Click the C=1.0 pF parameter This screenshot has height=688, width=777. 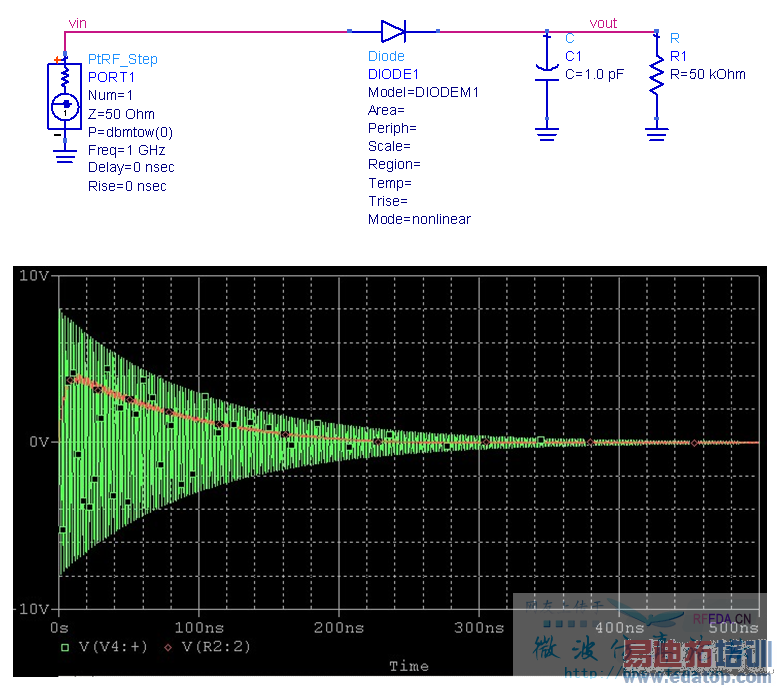click(x=594, y=74)
